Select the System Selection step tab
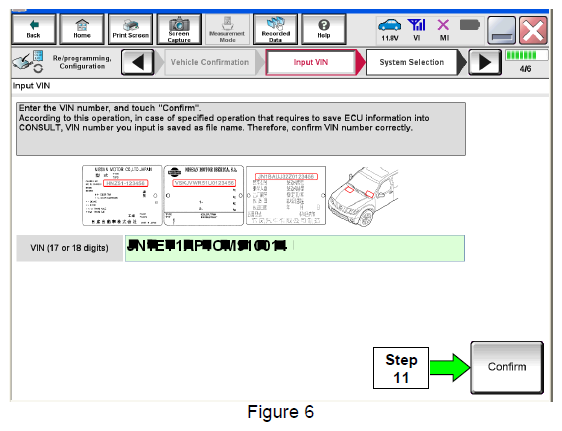The width and height of the screenshot is (562, 431). (412, 62)
